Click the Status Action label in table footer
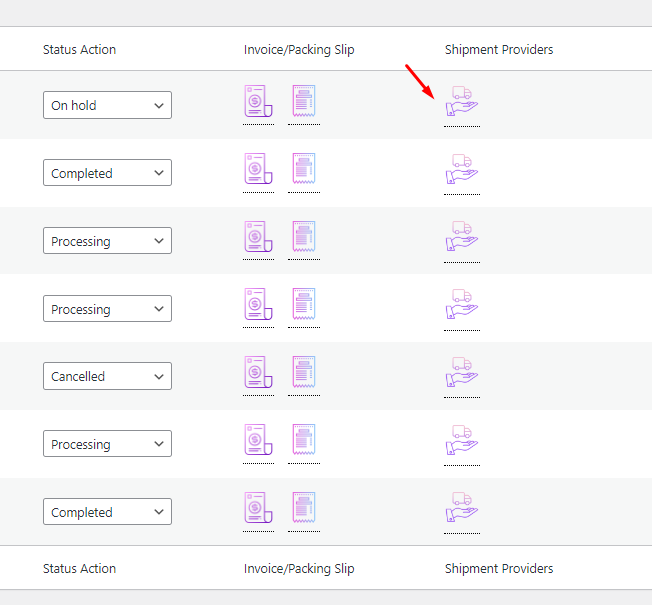 point(79,568)
